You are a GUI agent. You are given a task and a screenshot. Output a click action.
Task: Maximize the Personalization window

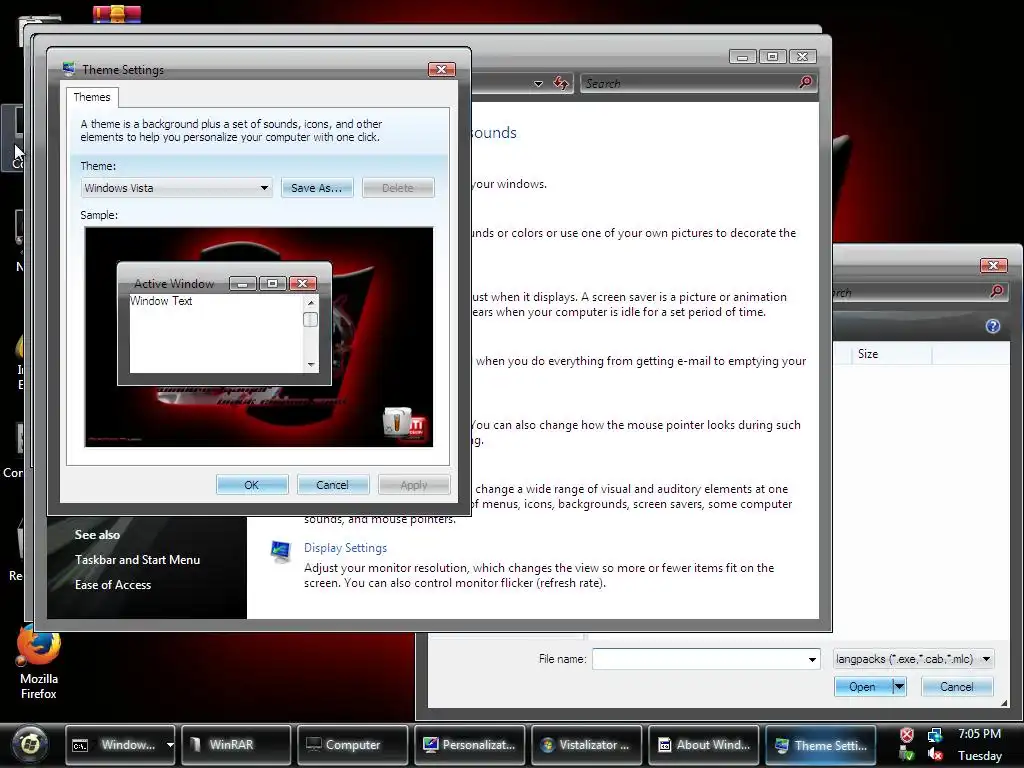tap(772, 57)
